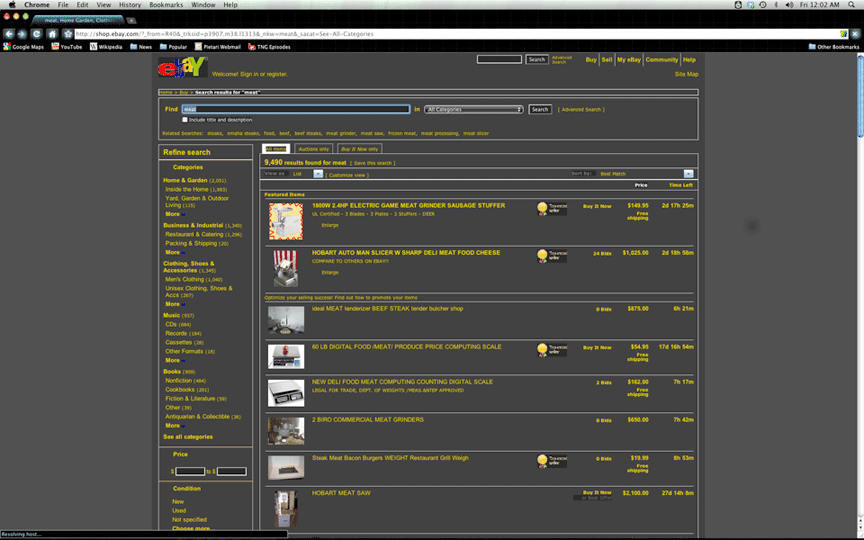The image size is (864, 540).
Task: Expand More under Music category
Action: click(175, 360)
